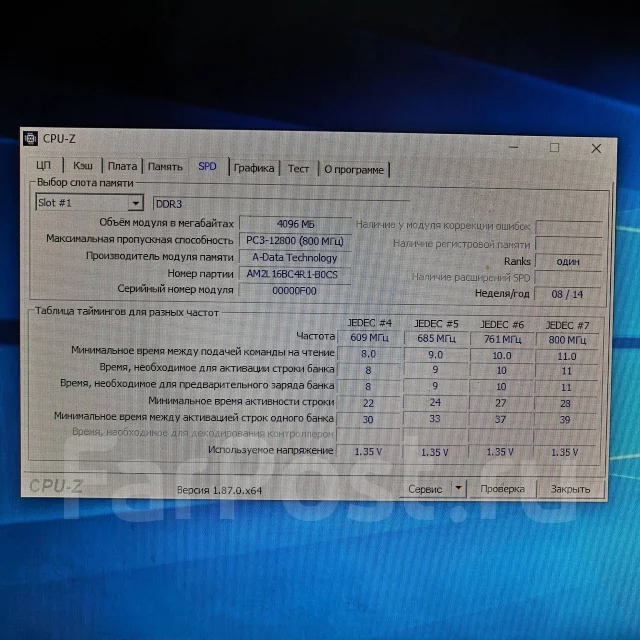Click the 37 bank cycle time cell
The height and width of the screenshot is (640, 640).
click(500, 420)
